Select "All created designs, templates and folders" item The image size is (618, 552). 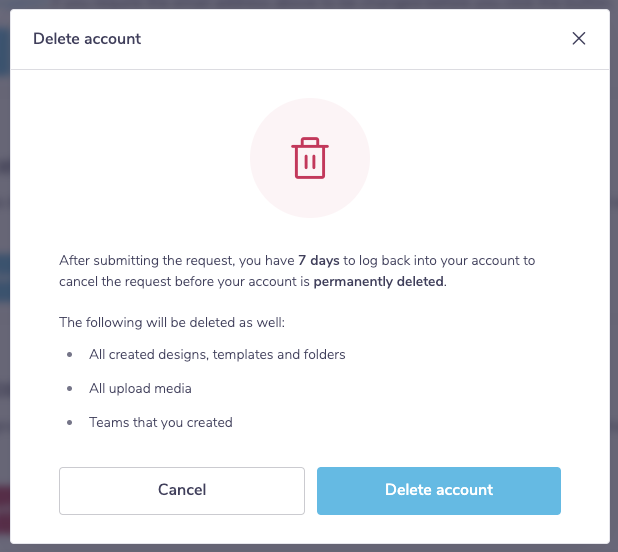pyautogui.click(x=217, y=354)
